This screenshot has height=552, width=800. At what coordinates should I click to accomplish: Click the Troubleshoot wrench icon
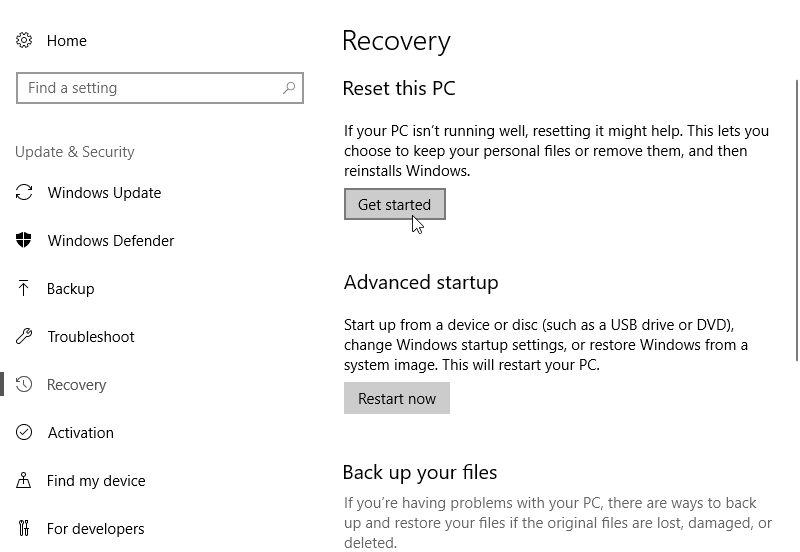pyautogui.click(x=24, y=337)
